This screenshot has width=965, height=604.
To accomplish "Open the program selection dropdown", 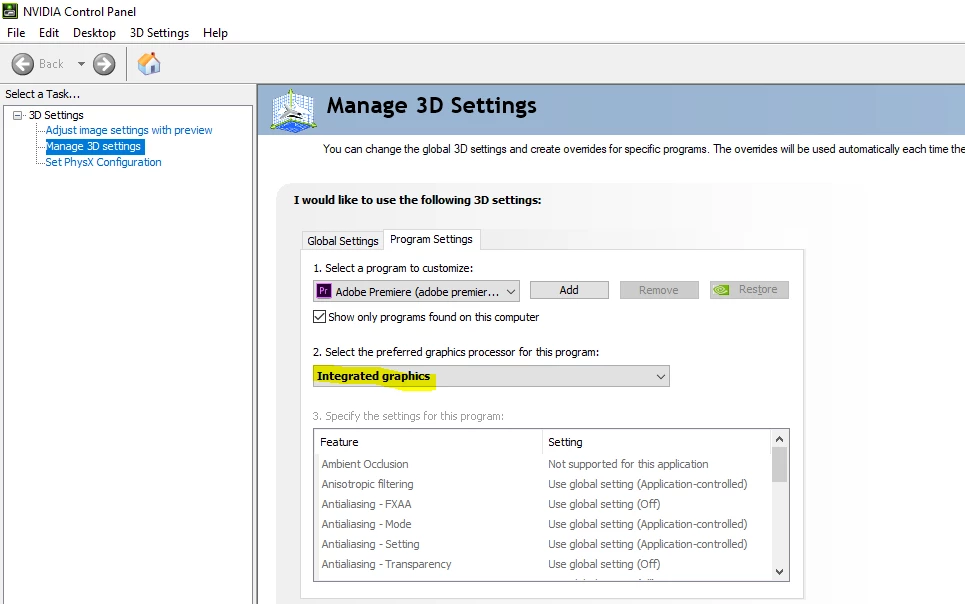I will click(417, 291).
